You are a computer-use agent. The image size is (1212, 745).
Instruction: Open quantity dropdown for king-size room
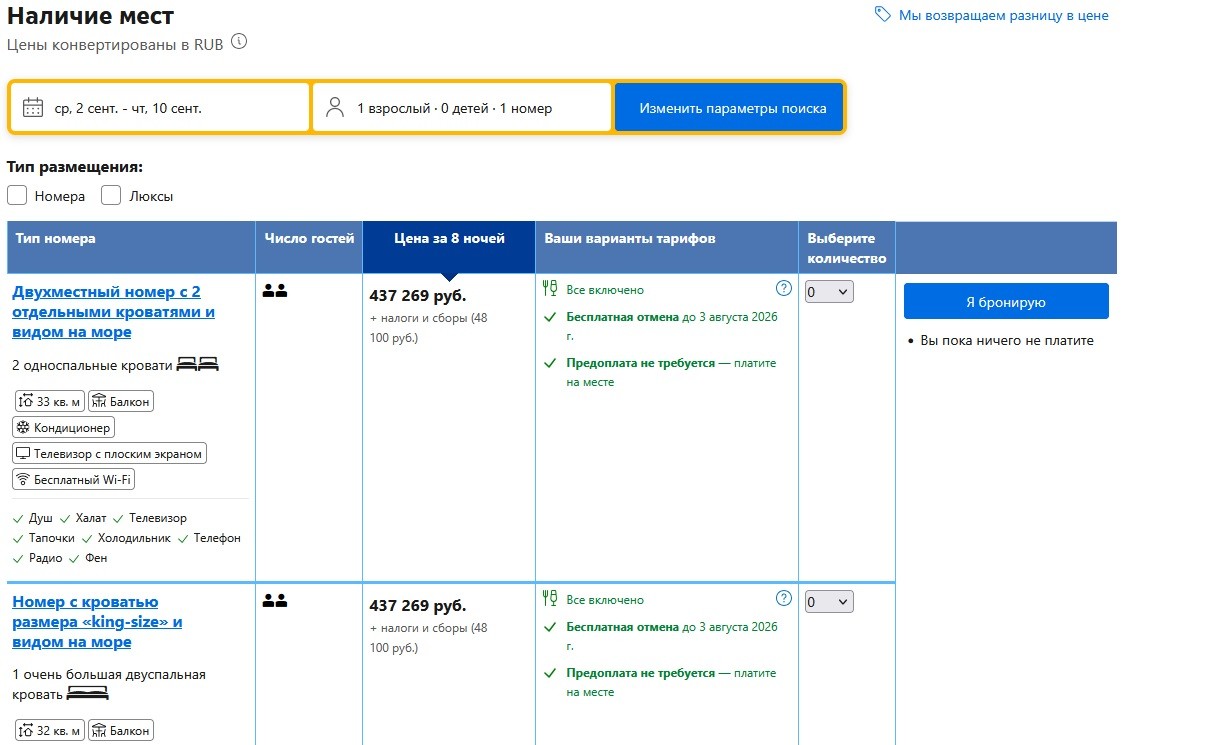829,601
